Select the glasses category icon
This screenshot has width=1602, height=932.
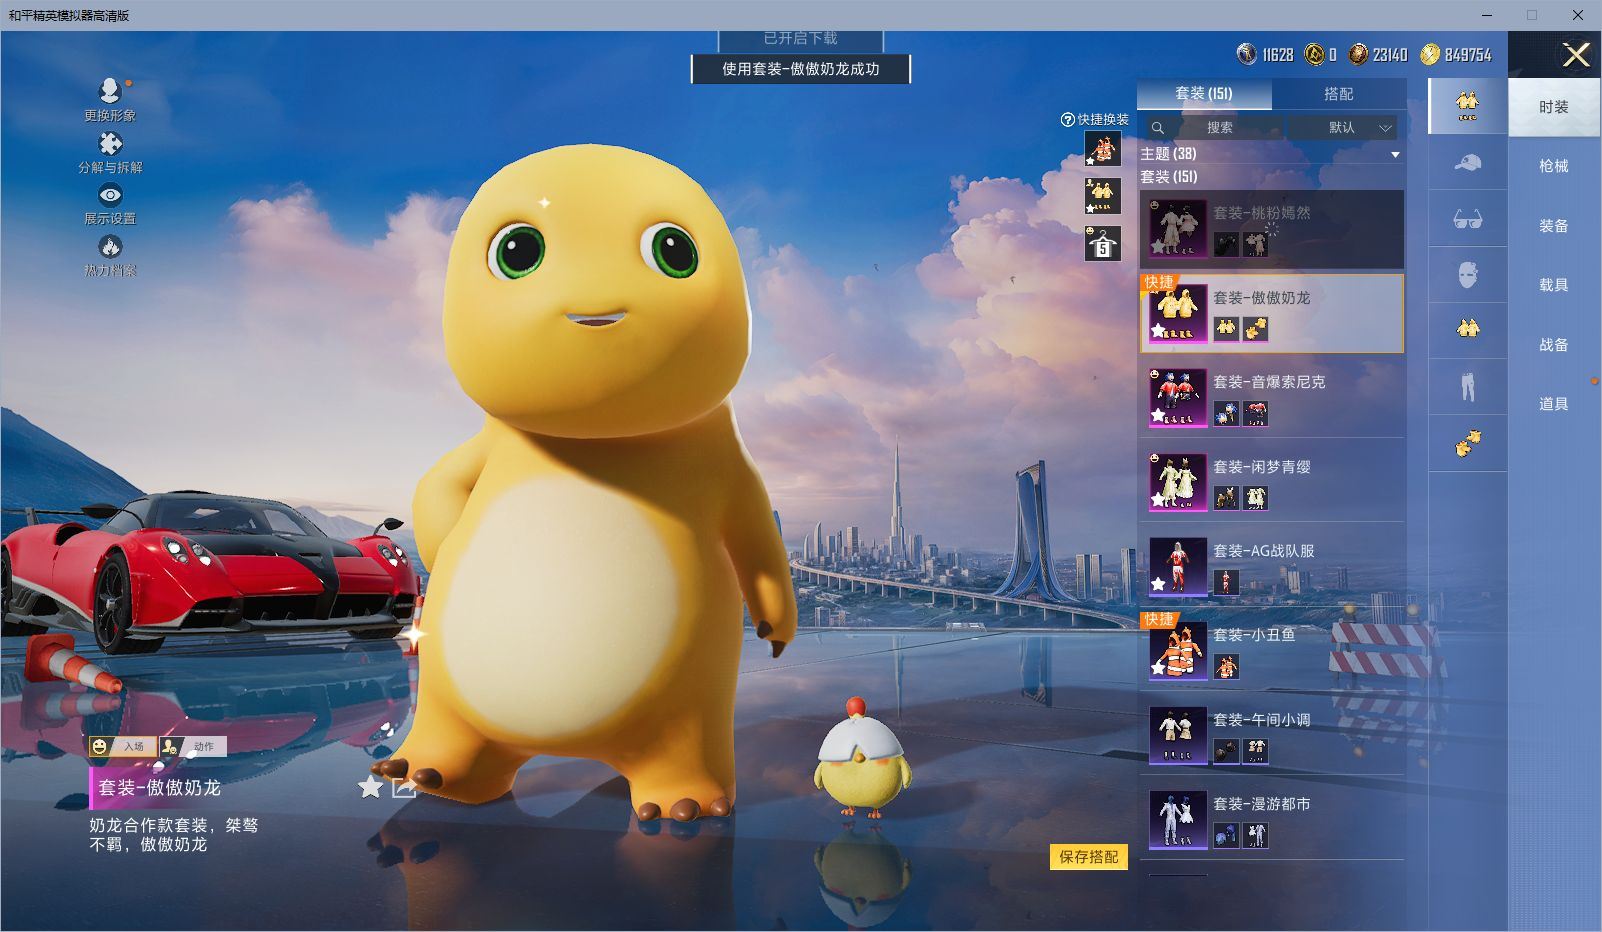(1467, 219)
